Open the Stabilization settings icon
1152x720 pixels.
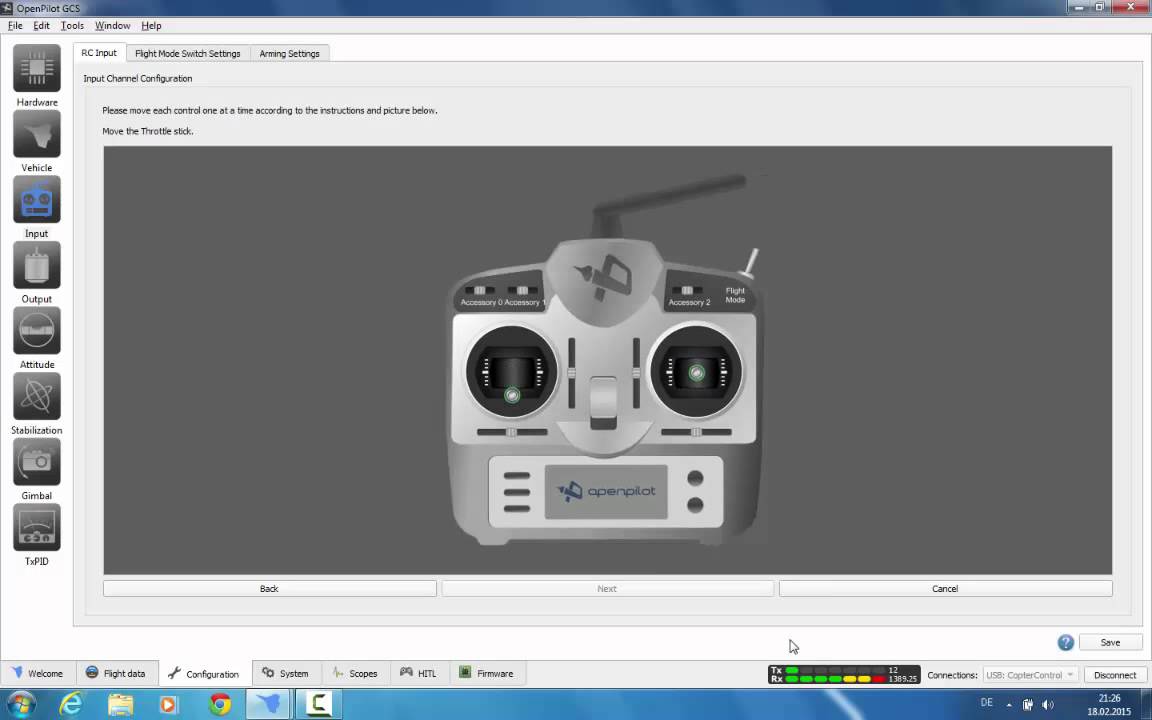click(x=37, y=396)
